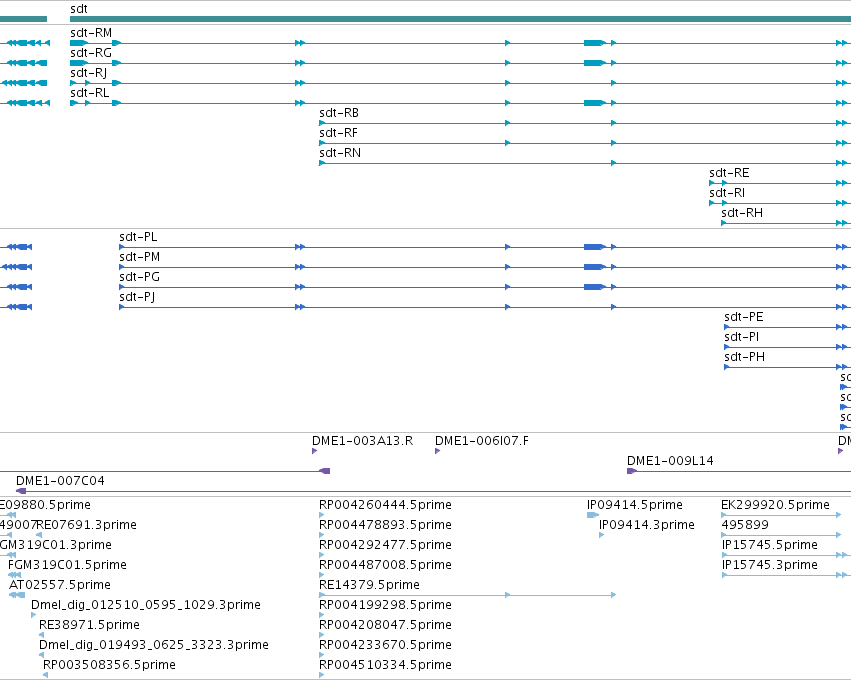
Task: Select the RP004208047.5prime EST label
Action: point(385,625)
